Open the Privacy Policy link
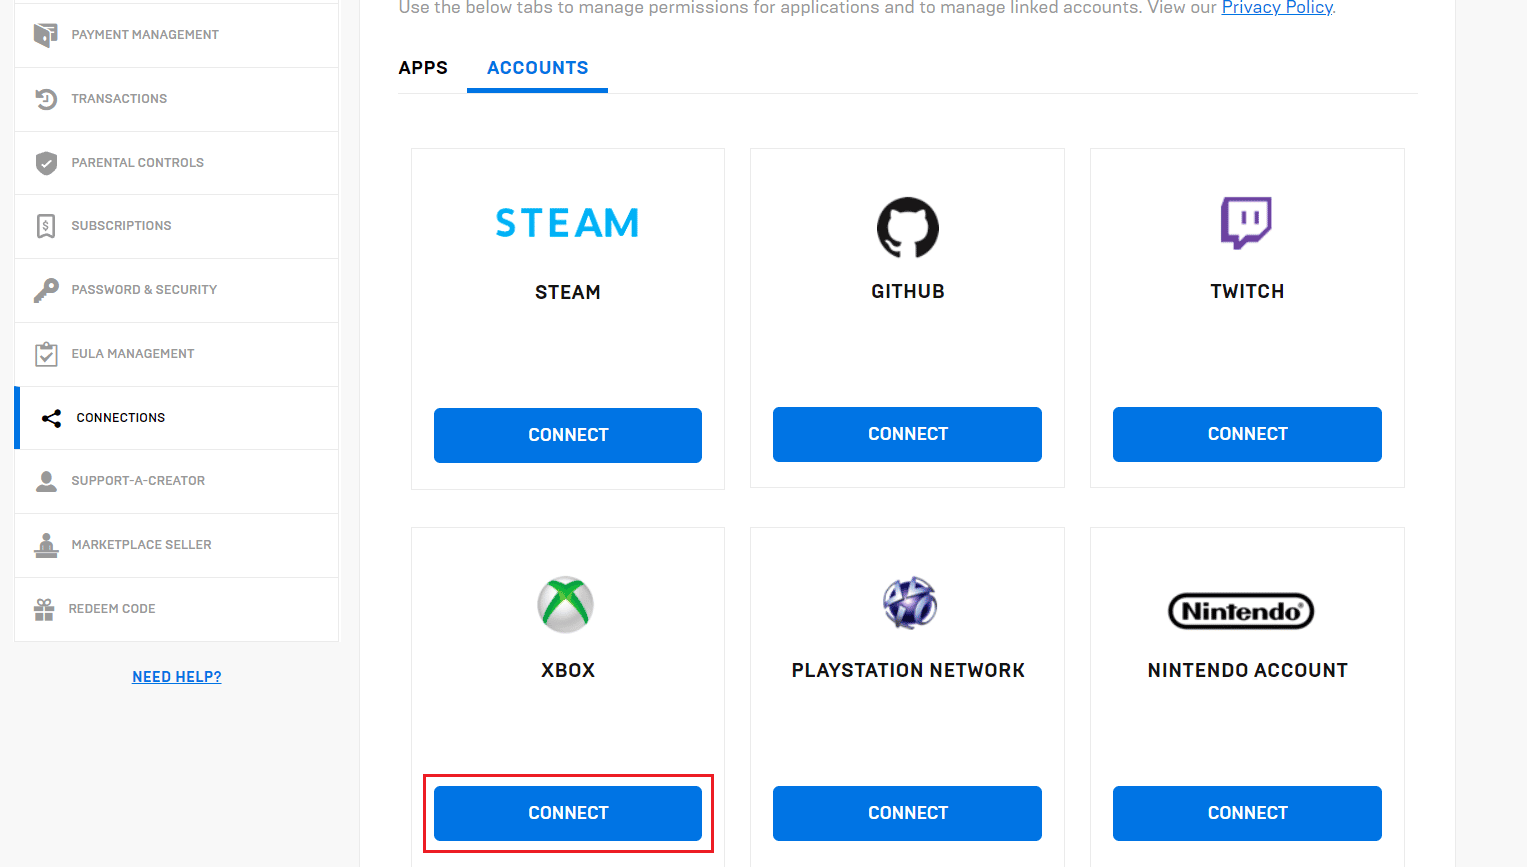Screen dimensions: 1527x867 [1277, 8]
